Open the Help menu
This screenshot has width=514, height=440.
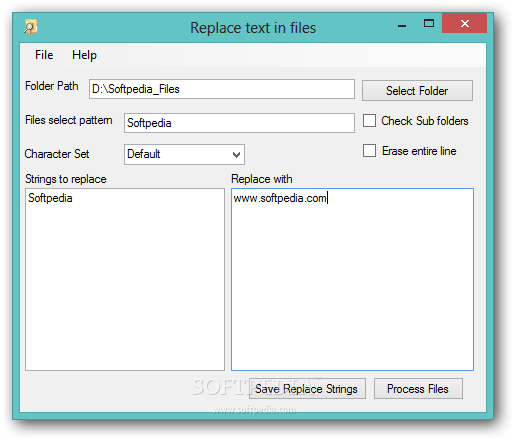(x=84, y=55)
